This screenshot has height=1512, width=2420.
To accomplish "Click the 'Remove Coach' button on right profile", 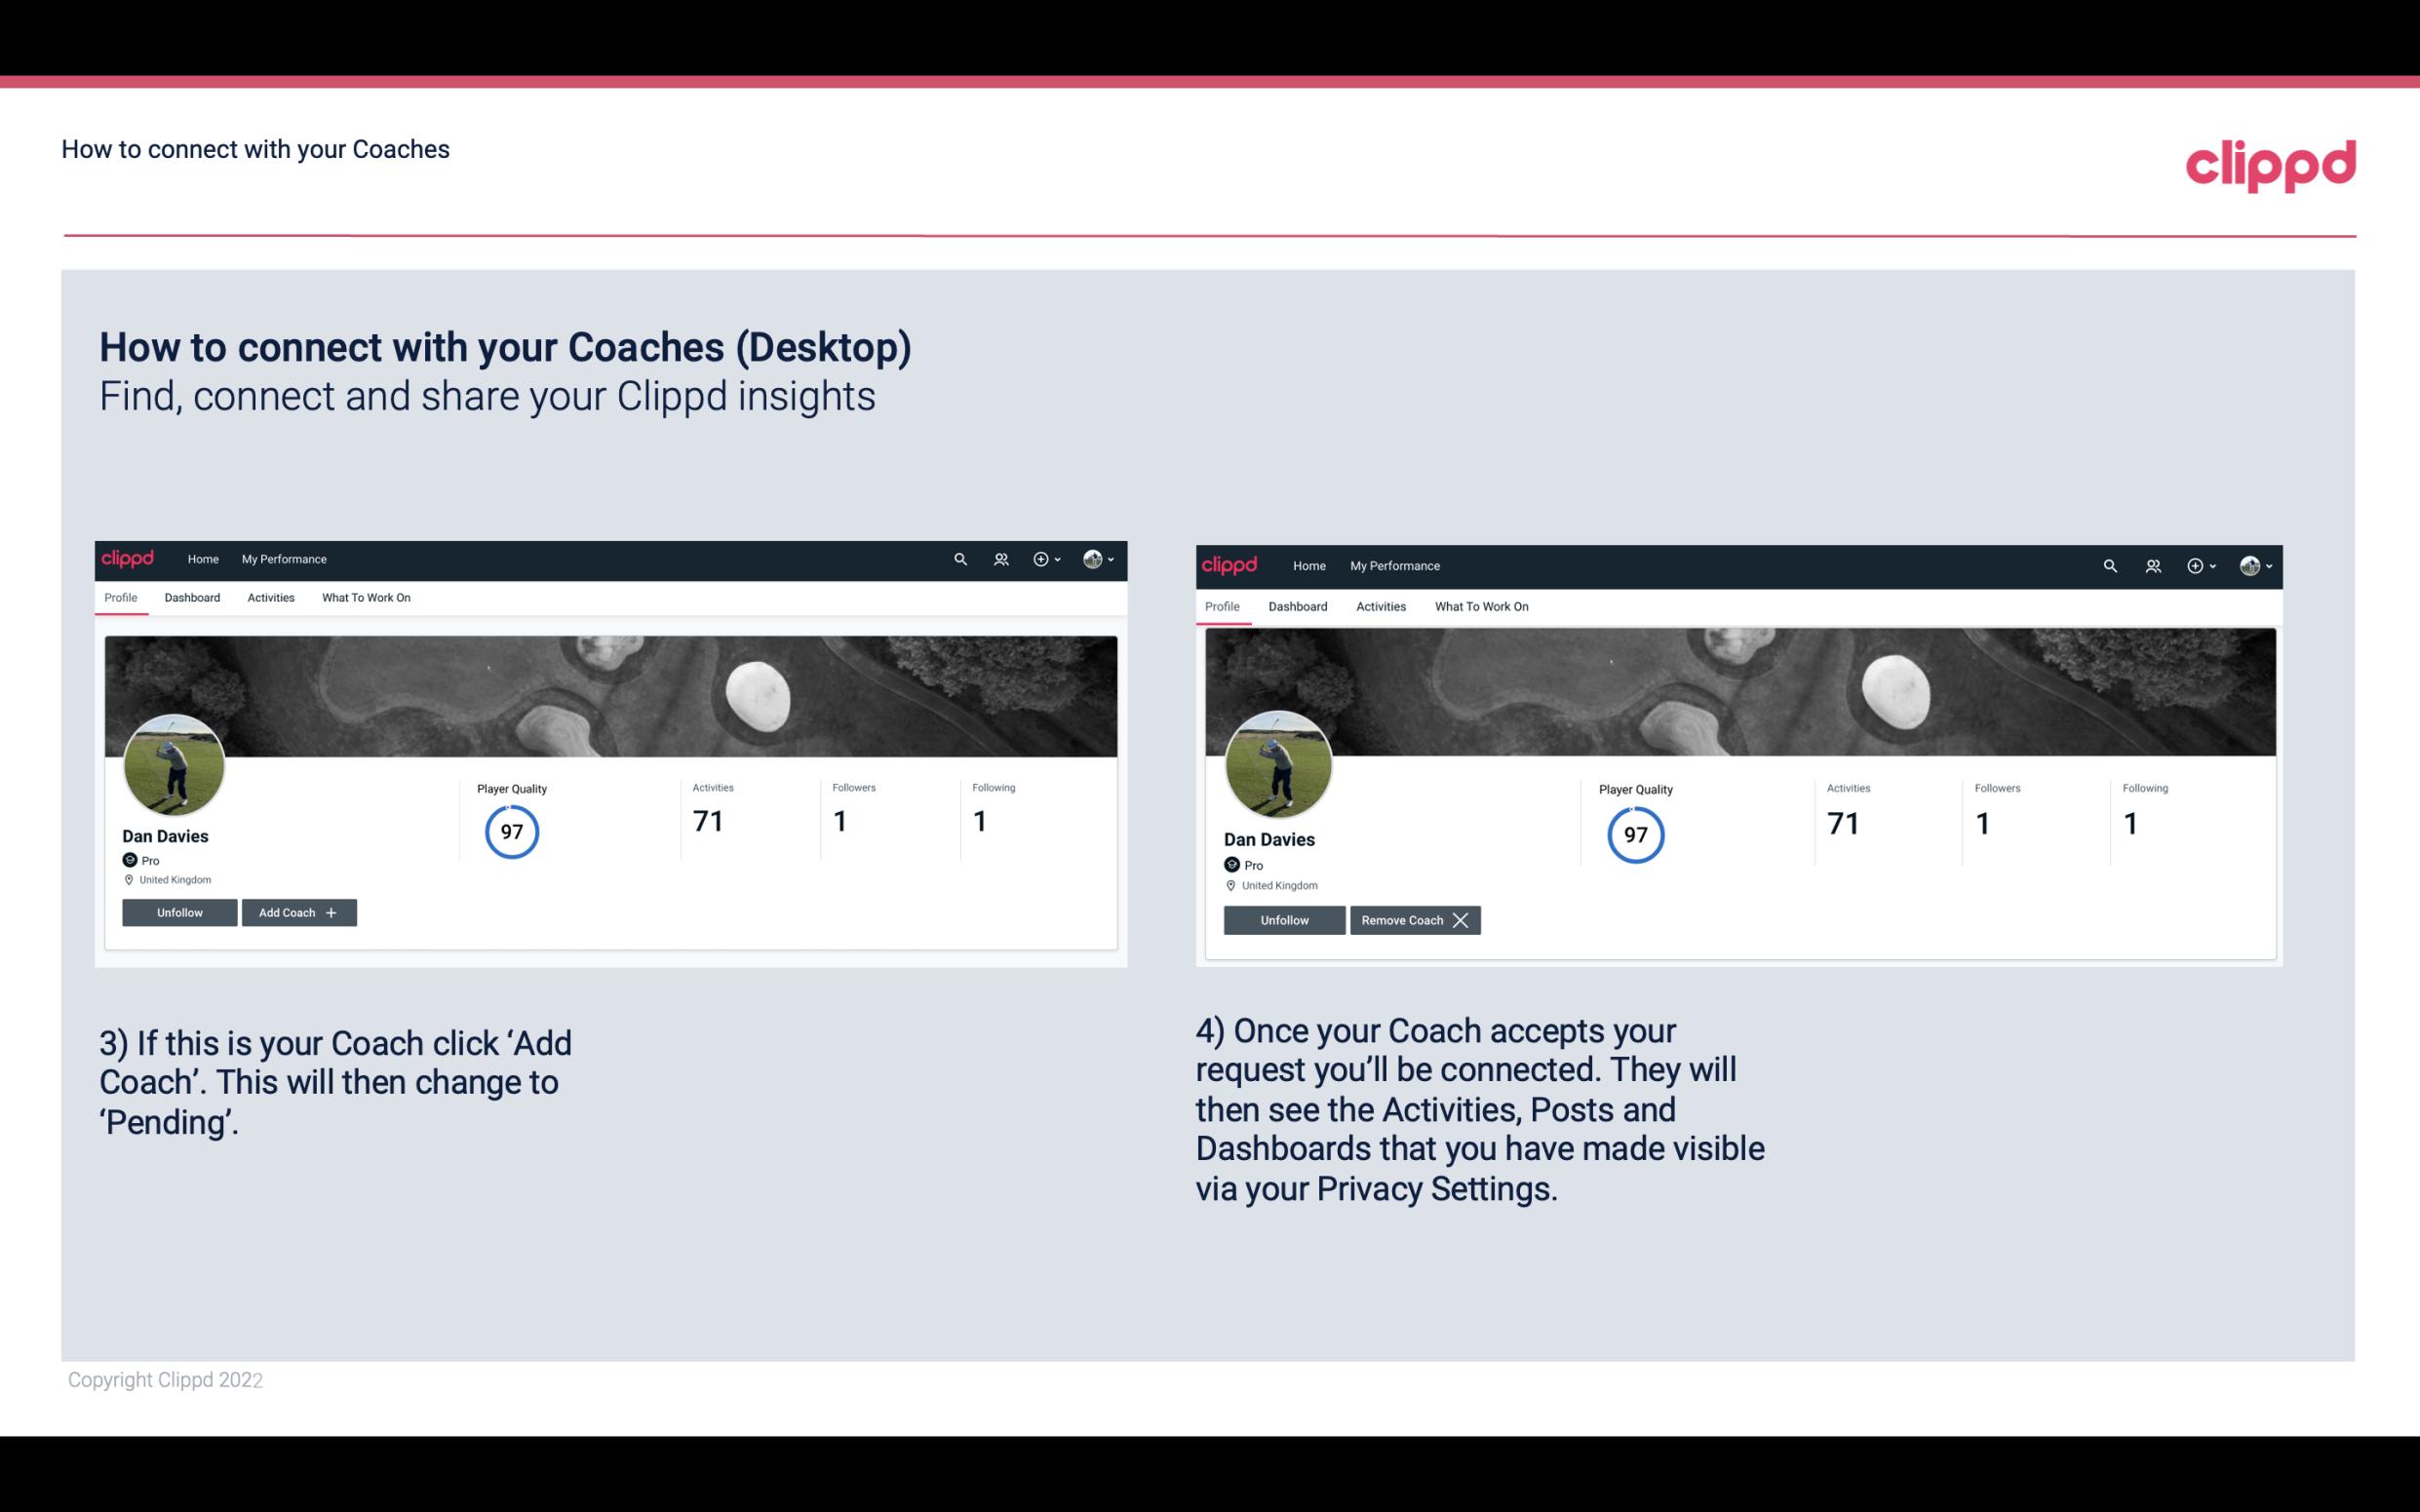I will point(1411,919).
